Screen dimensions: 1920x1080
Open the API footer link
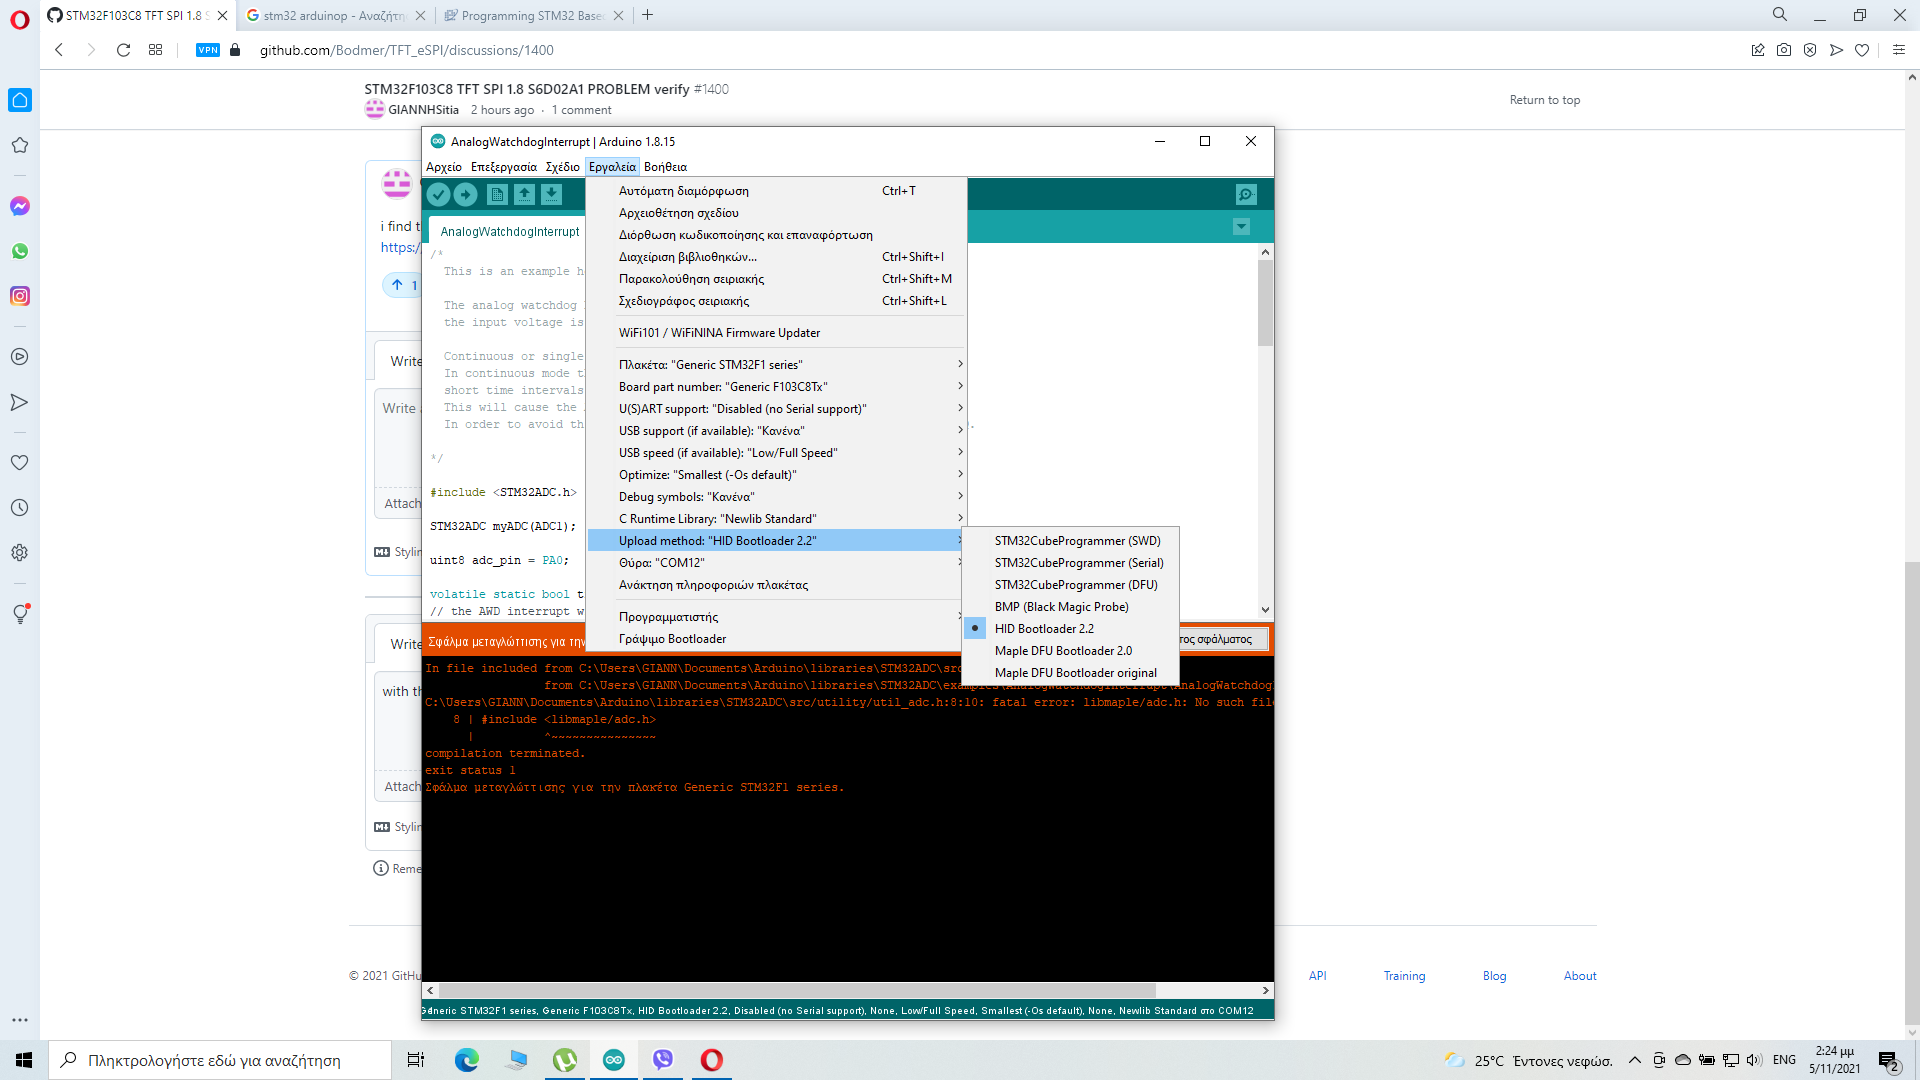point(1317,976)
